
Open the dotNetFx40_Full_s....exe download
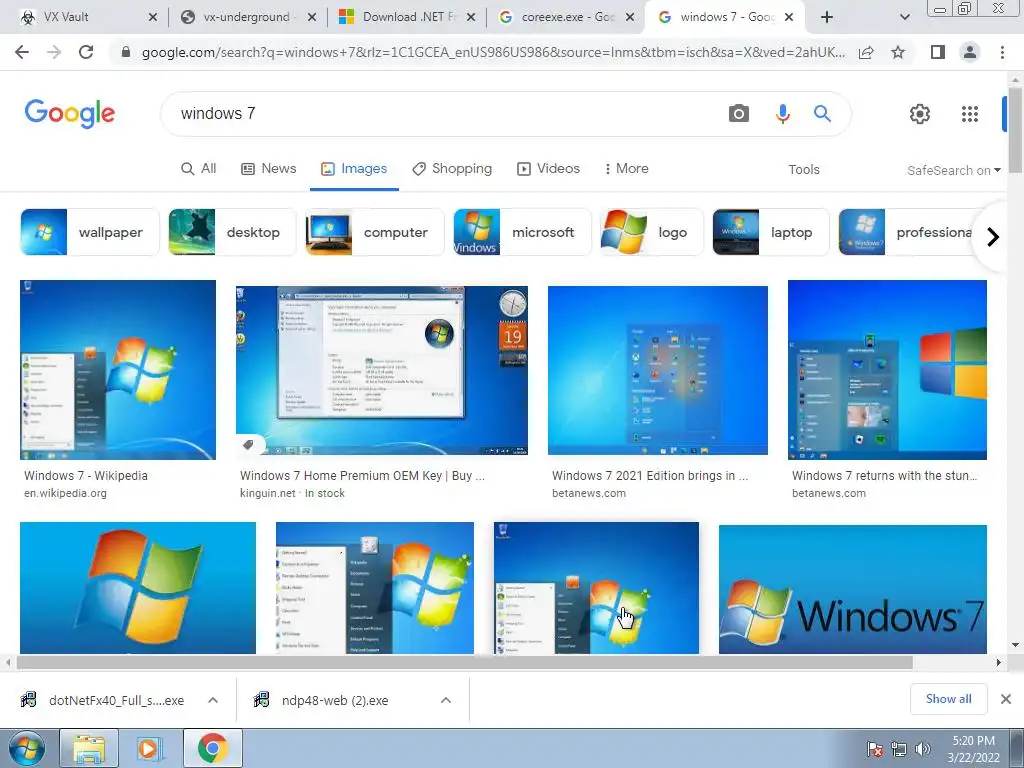[x=103, y=700]
